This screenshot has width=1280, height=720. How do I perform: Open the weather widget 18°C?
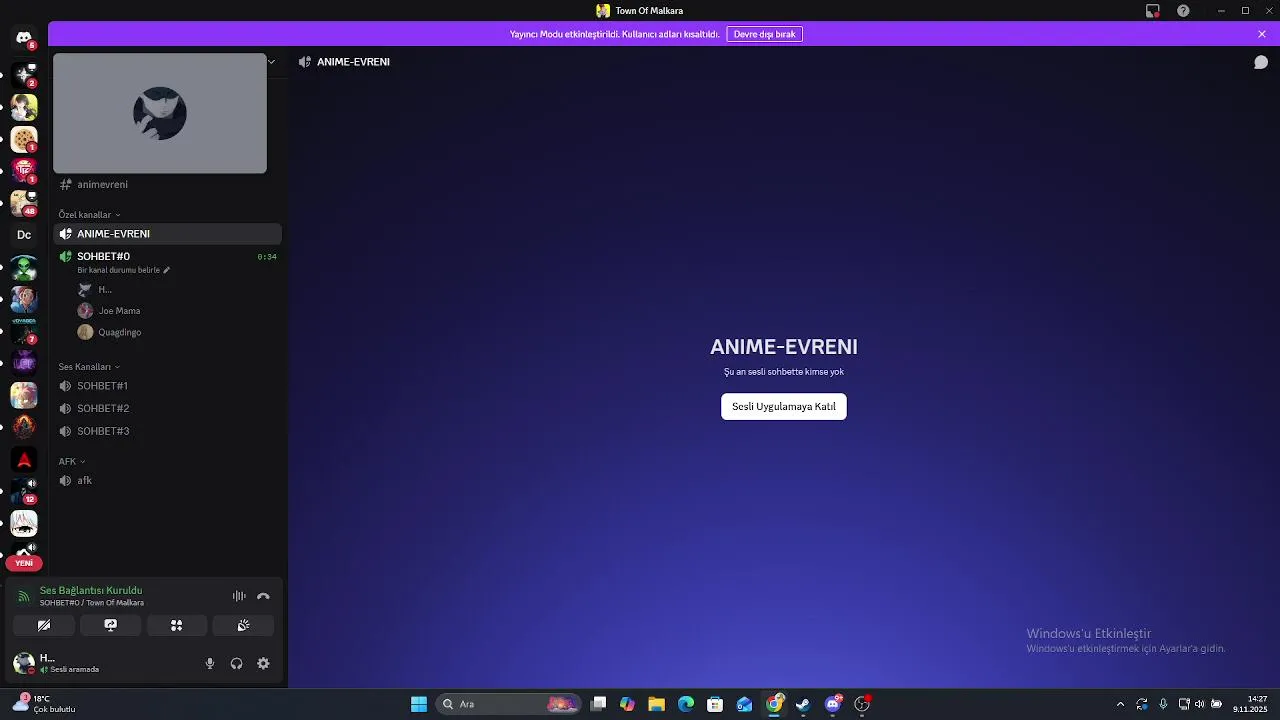44,704
